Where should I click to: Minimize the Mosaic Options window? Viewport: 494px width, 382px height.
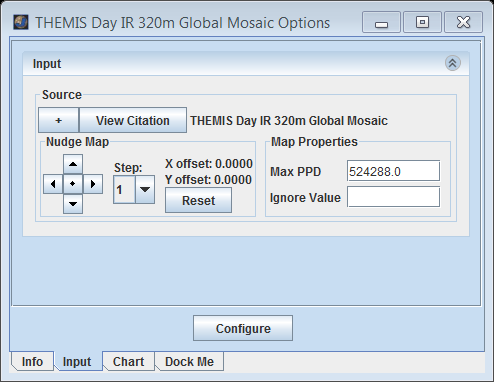click(381, 22)
